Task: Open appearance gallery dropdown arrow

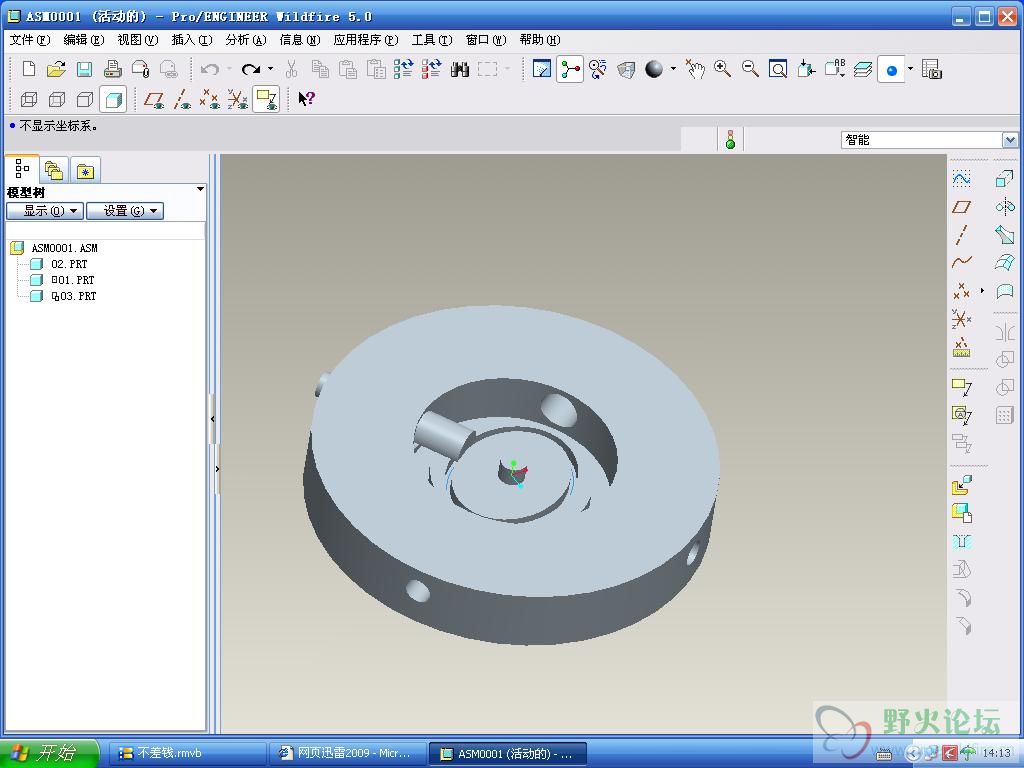Action: [673, 69]
